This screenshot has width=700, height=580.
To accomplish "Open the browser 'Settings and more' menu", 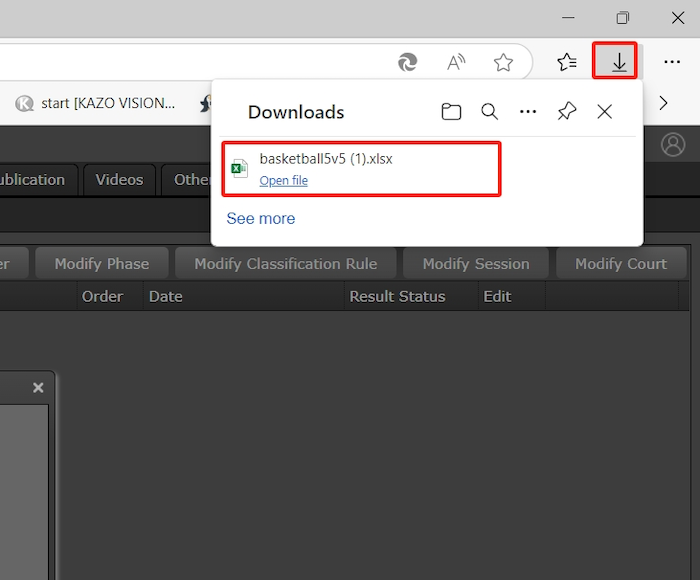I will (673, 62).
